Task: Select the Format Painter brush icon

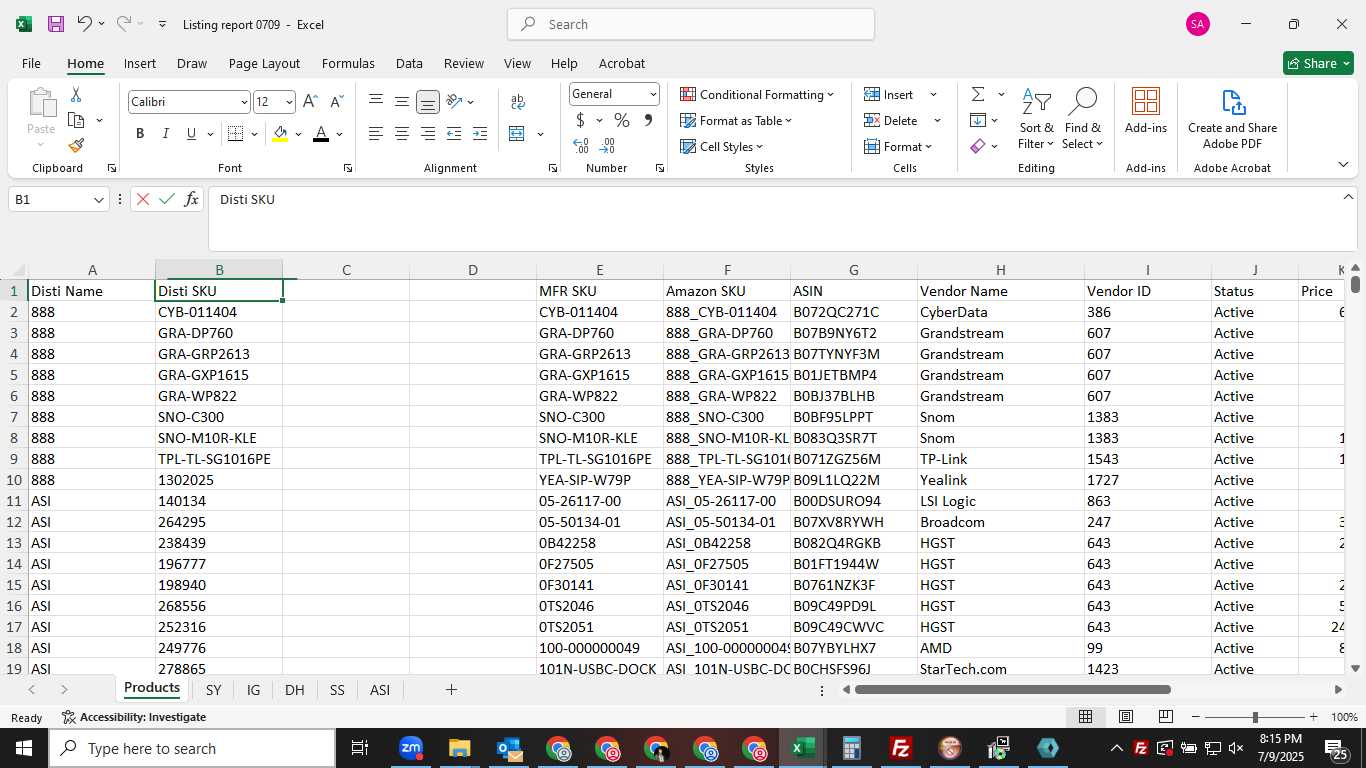Action: click(x=76, y=146)
